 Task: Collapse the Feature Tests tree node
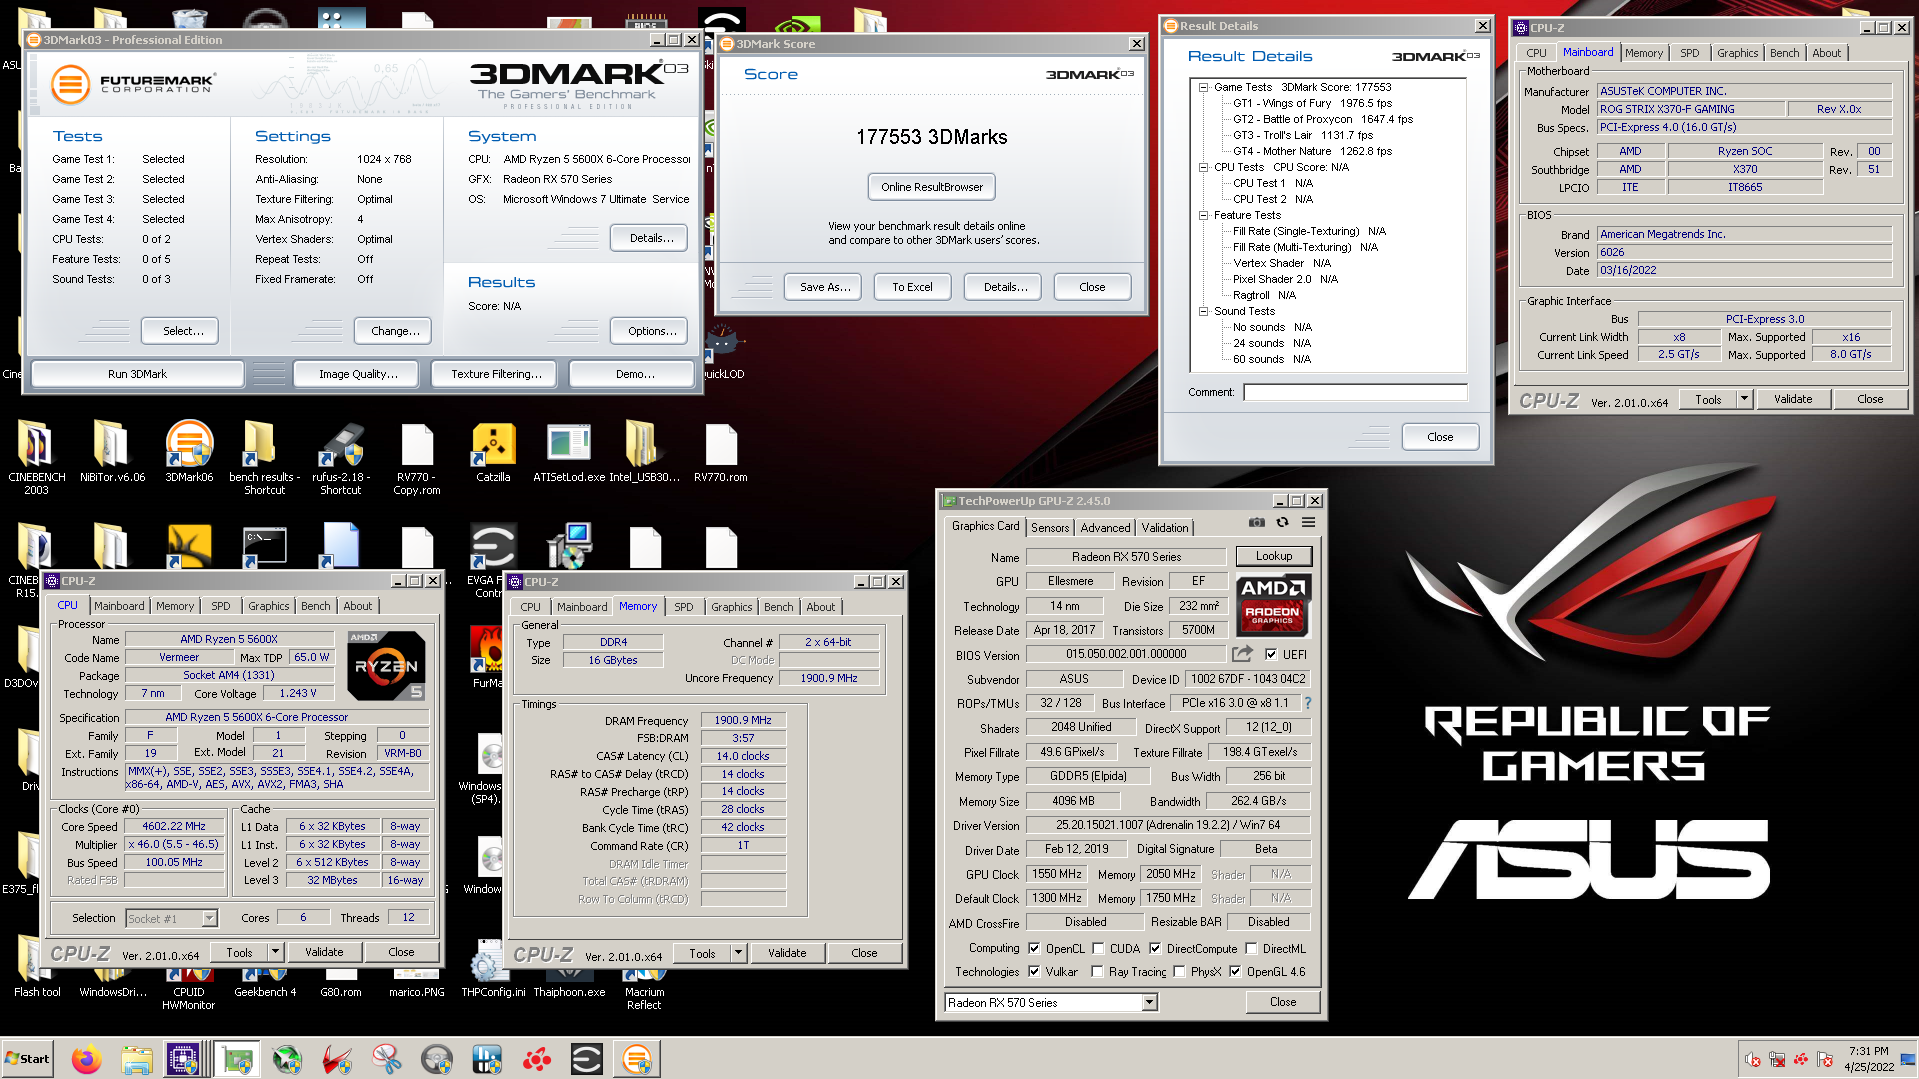point(1204,215)
